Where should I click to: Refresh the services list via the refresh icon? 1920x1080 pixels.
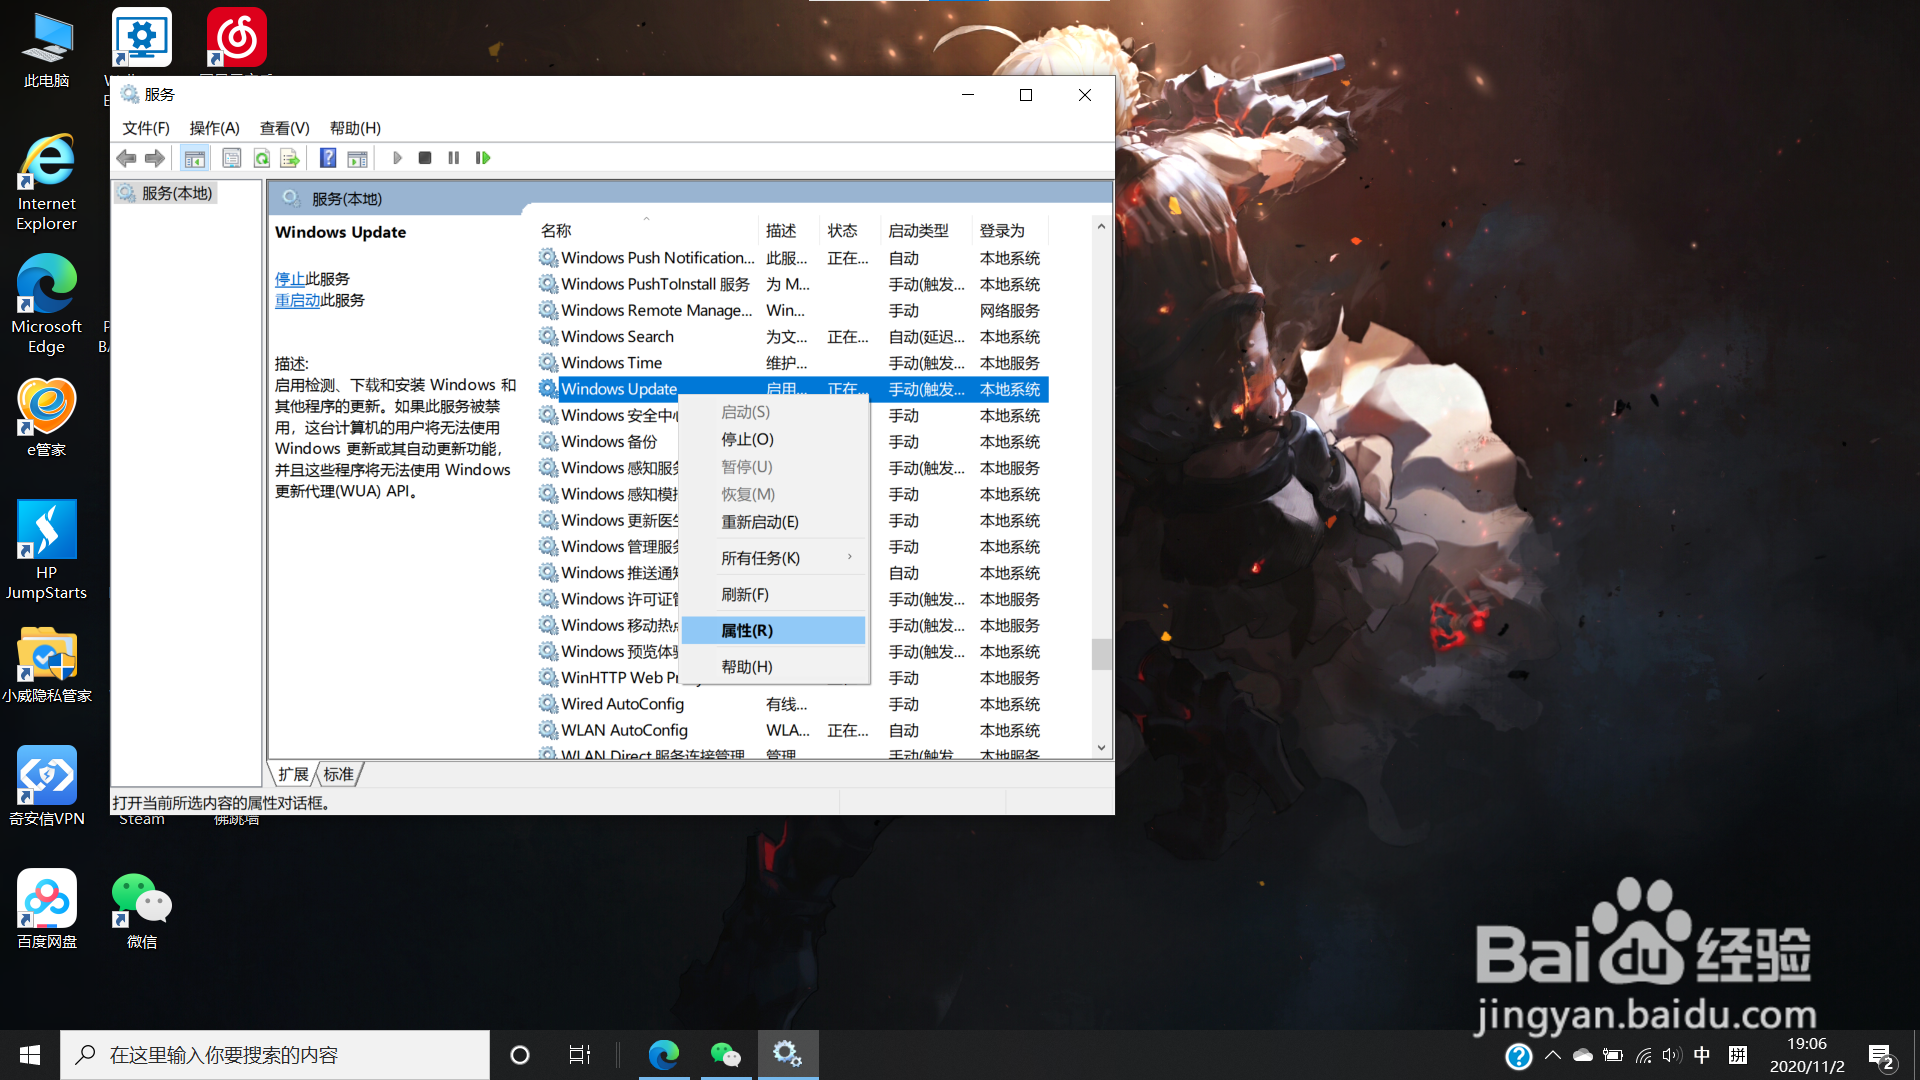(x=262, y=157)
